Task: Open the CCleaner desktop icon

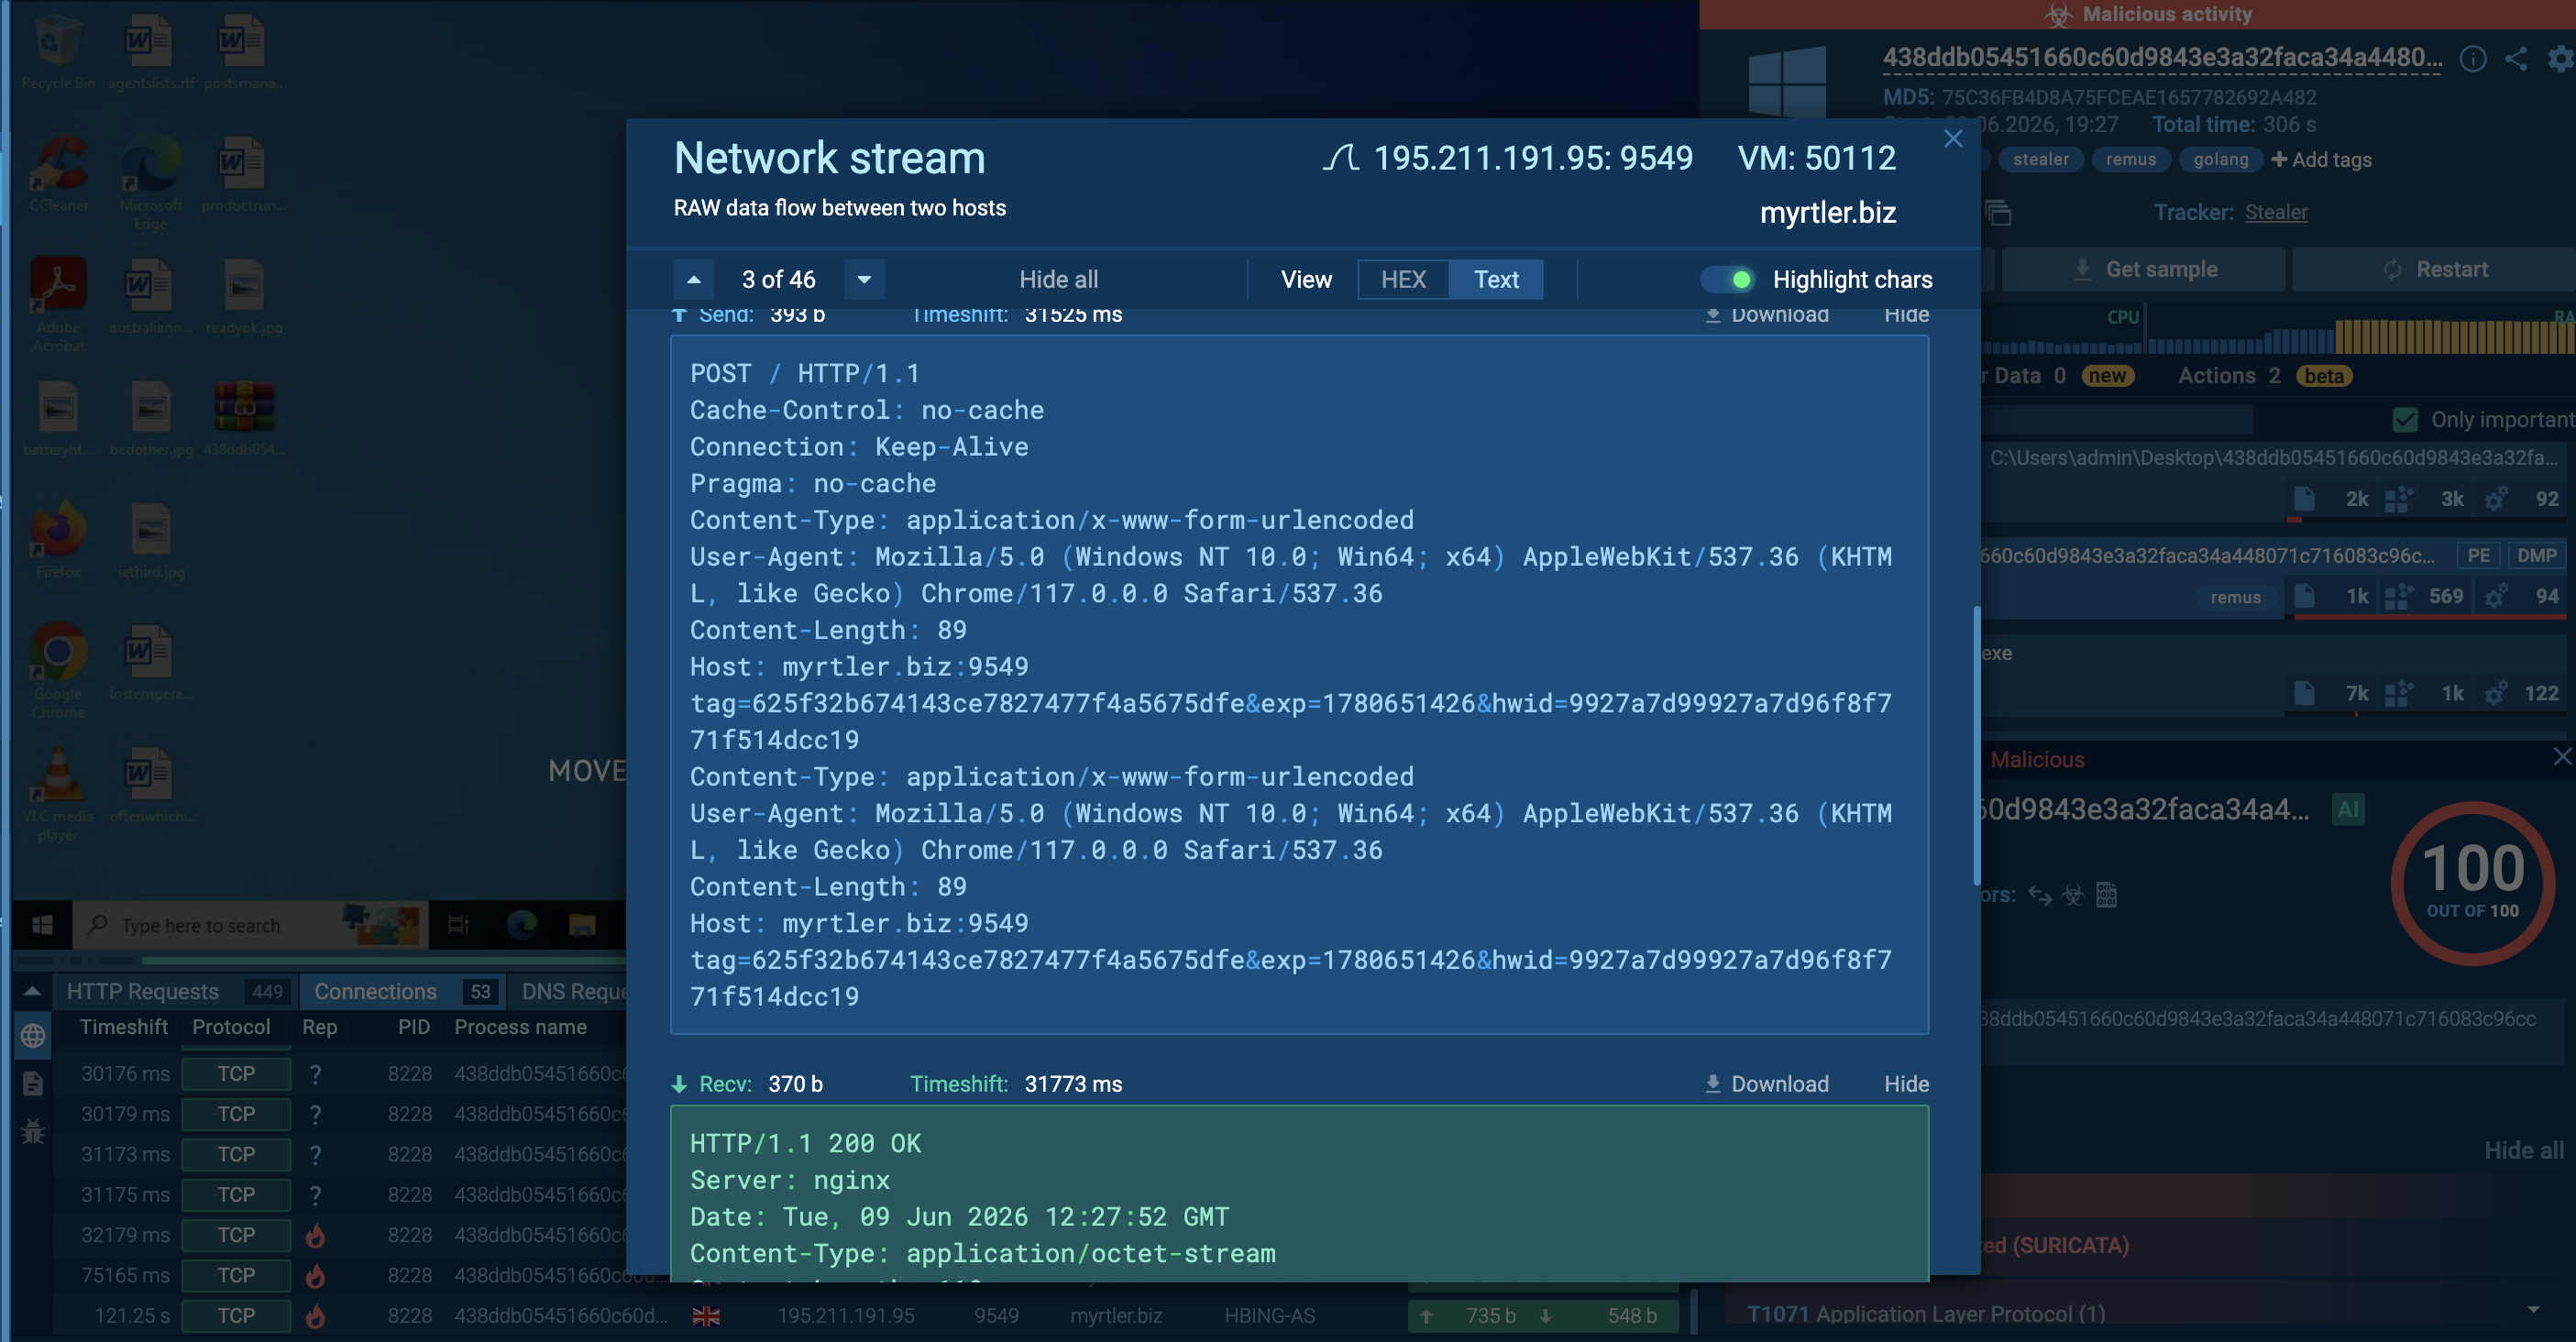Action: pyautogui.click(x=58, y=174)
